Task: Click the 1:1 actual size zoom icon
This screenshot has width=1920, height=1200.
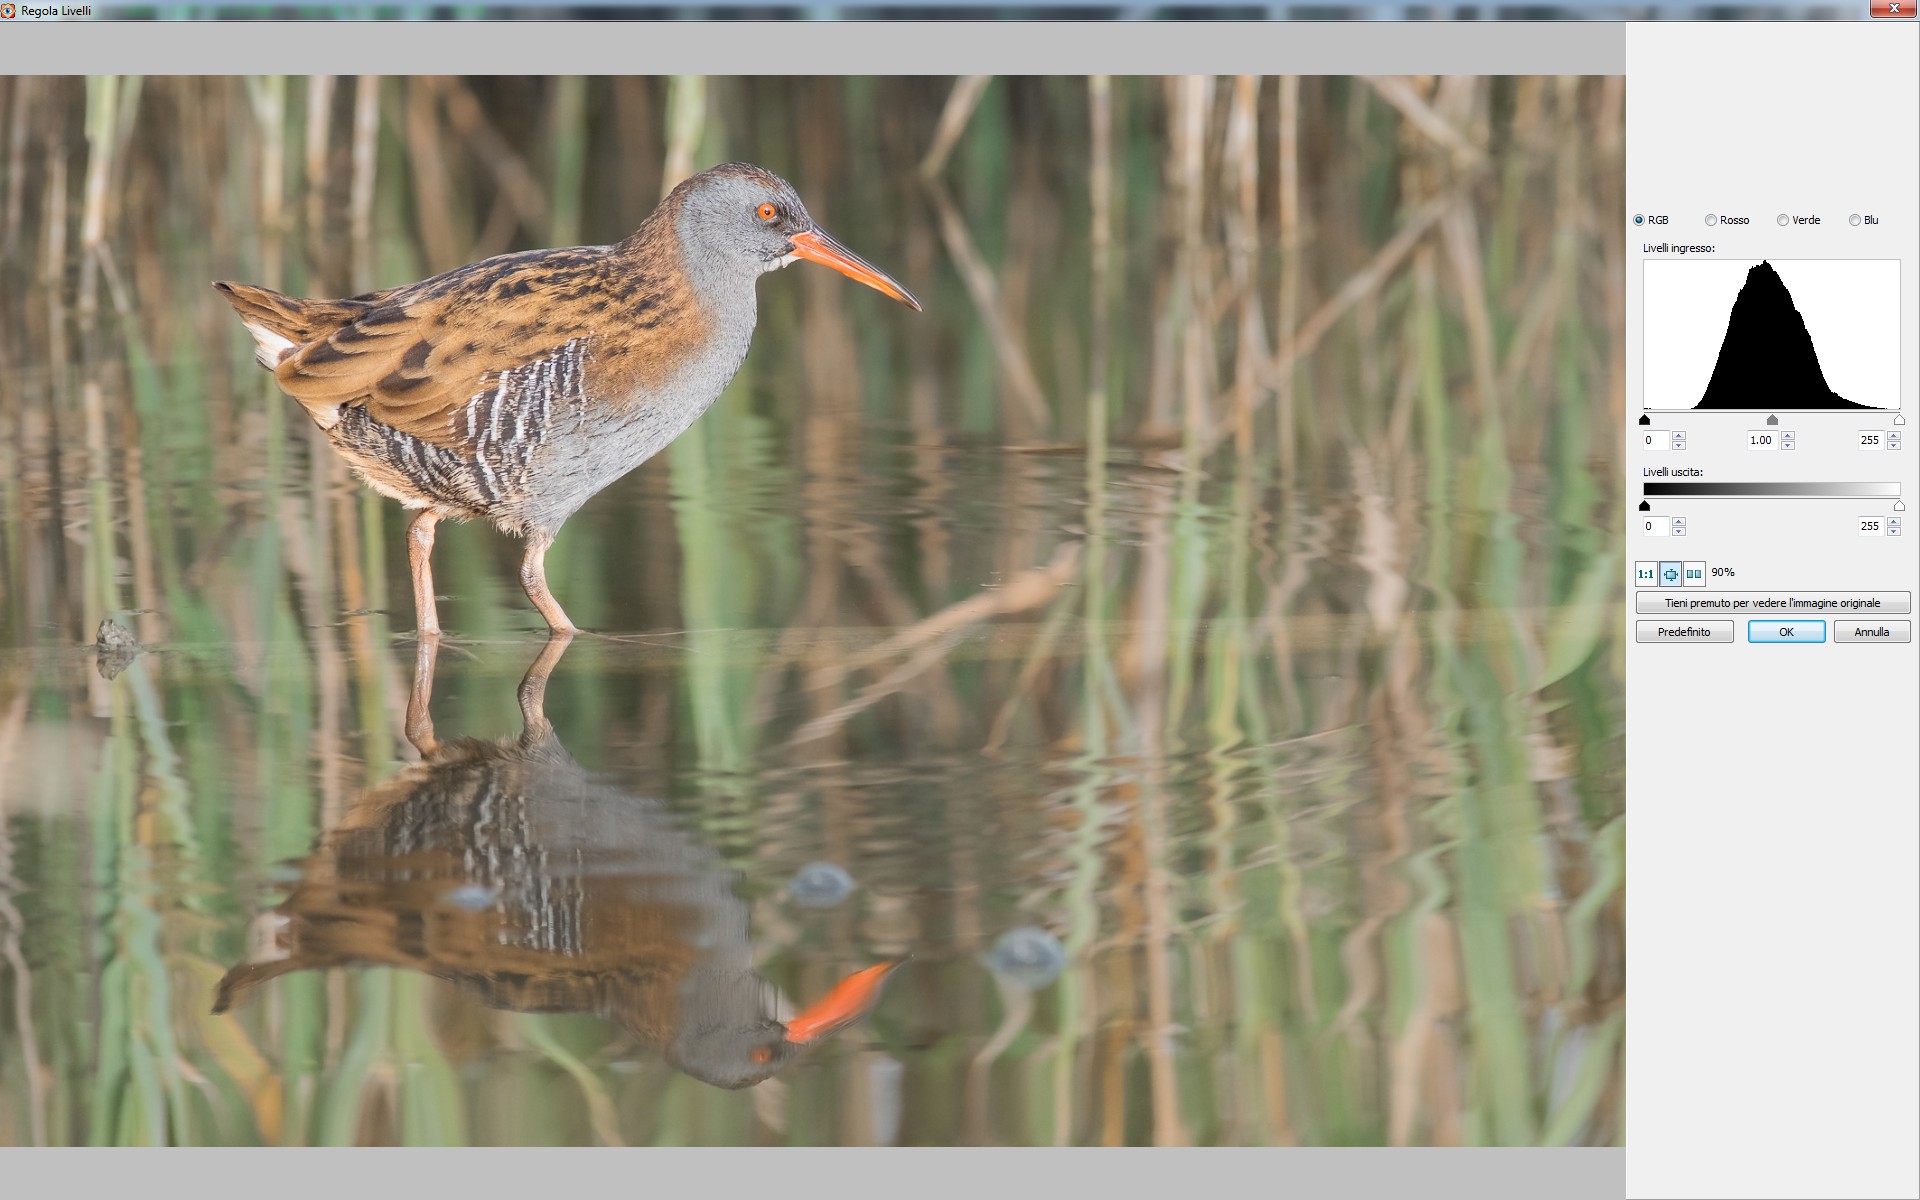Action: click(1646, 574)
